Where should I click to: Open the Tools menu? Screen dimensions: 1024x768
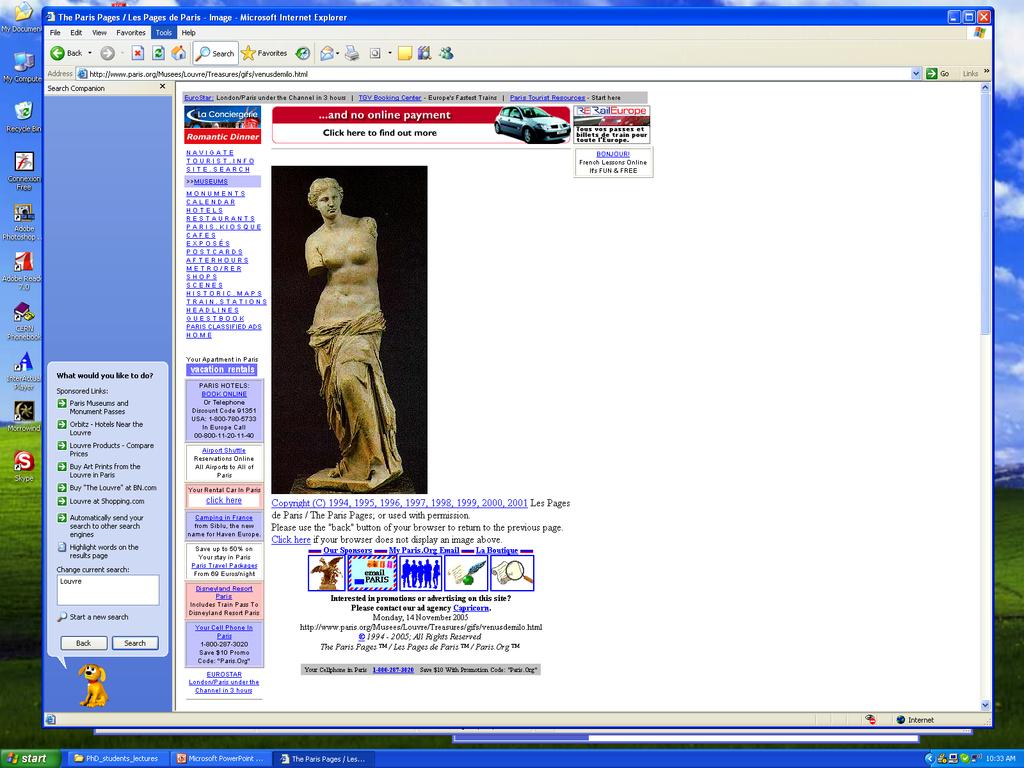[163, 33]
